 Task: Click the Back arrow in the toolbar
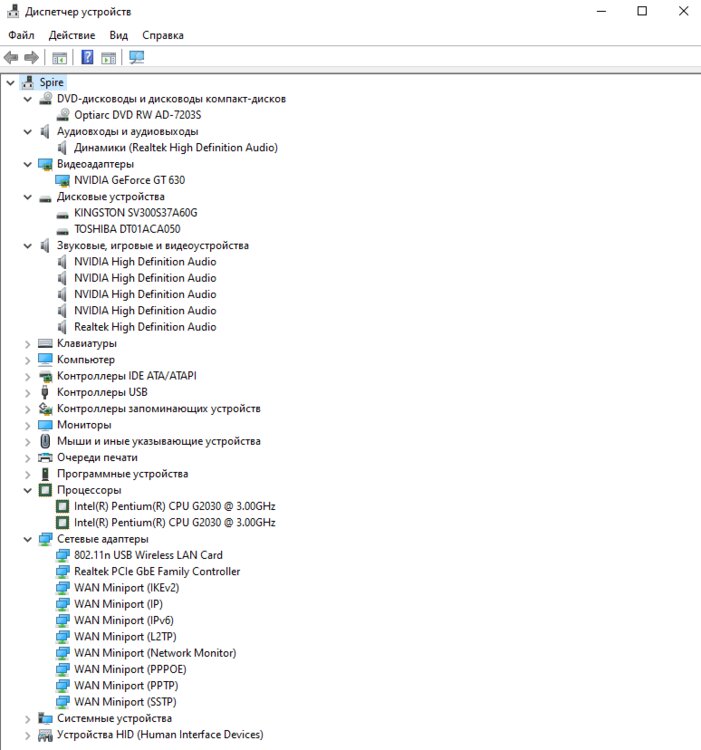(x=11, y=57)
